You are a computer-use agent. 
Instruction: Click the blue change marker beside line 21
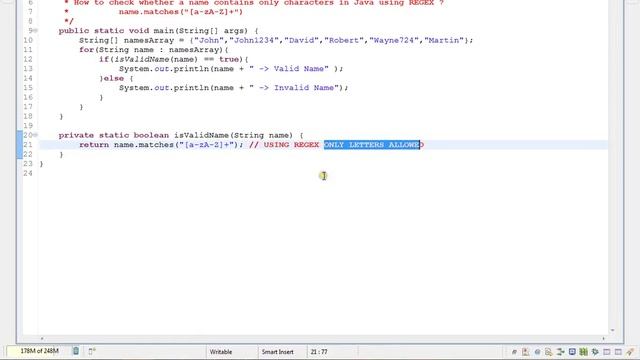(x=20, y=144)
